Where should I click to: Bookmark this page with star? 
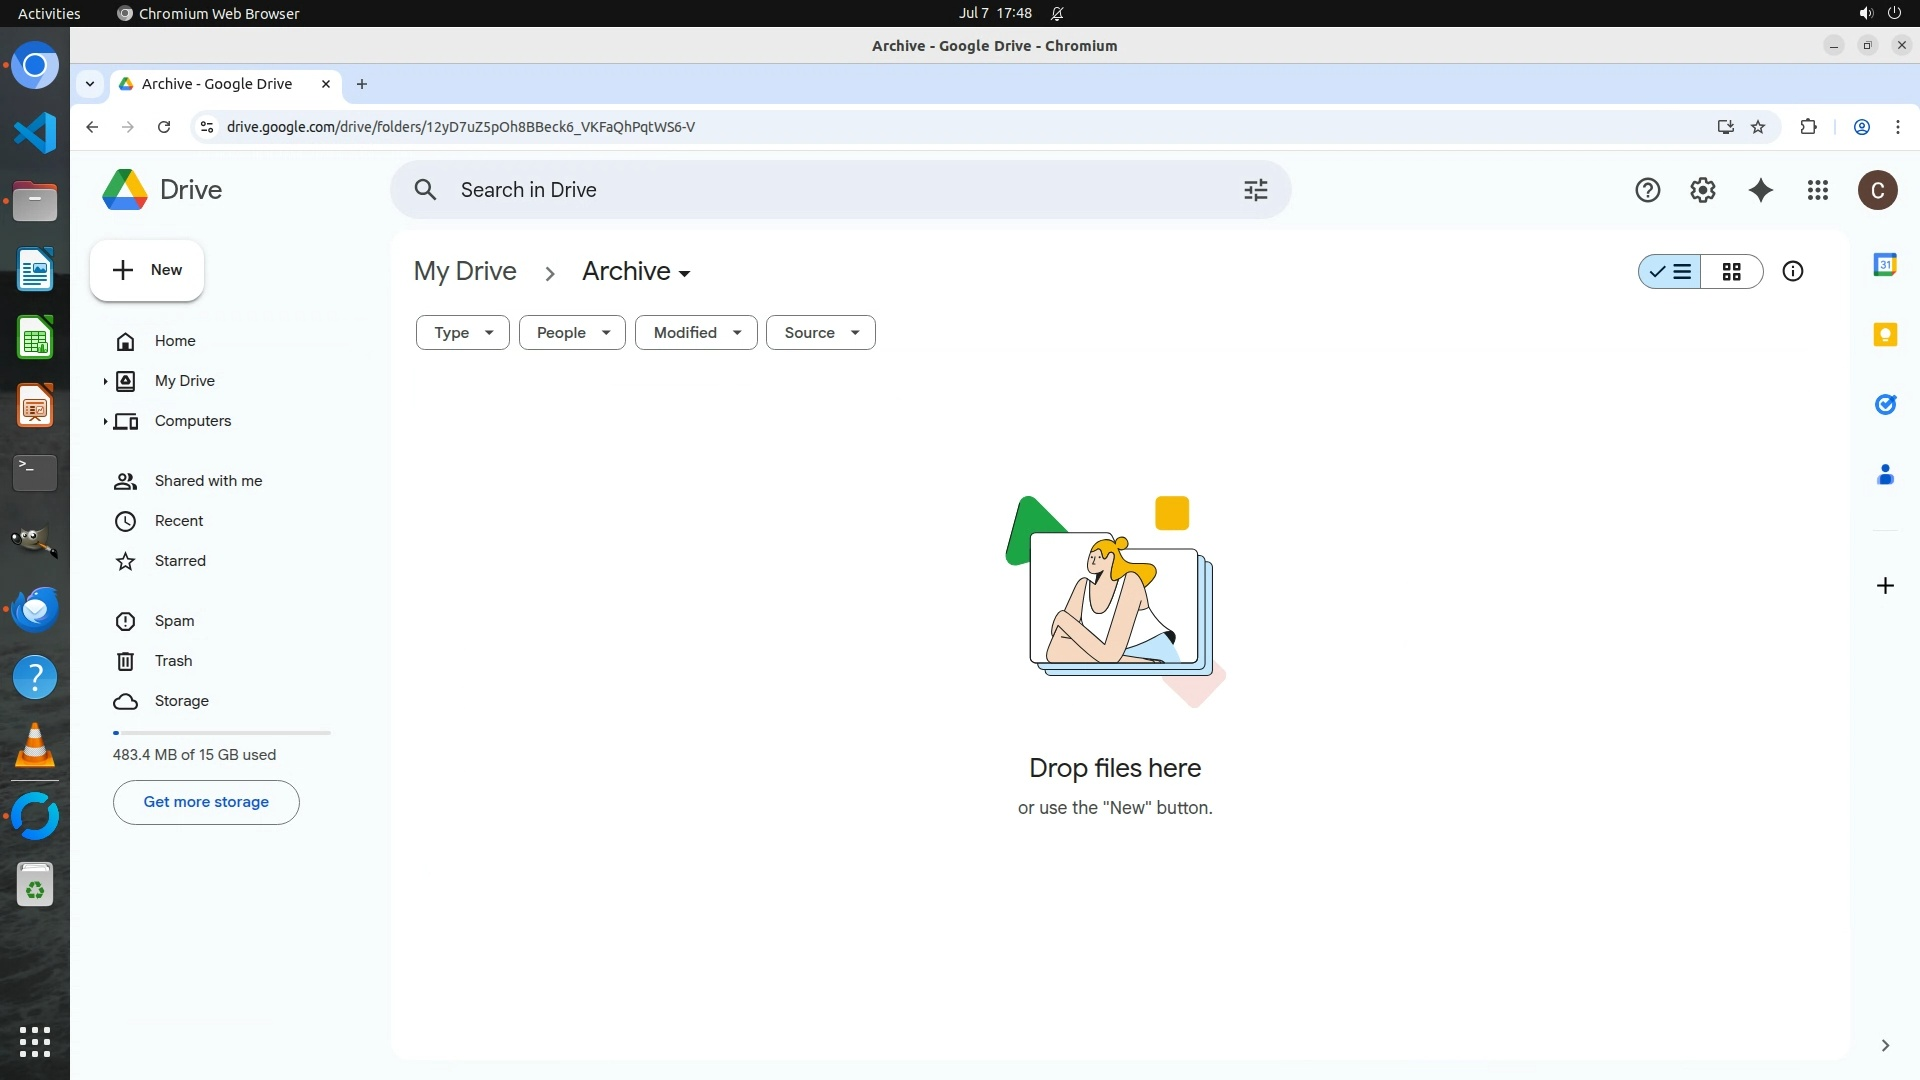(x=1758, y=127)
